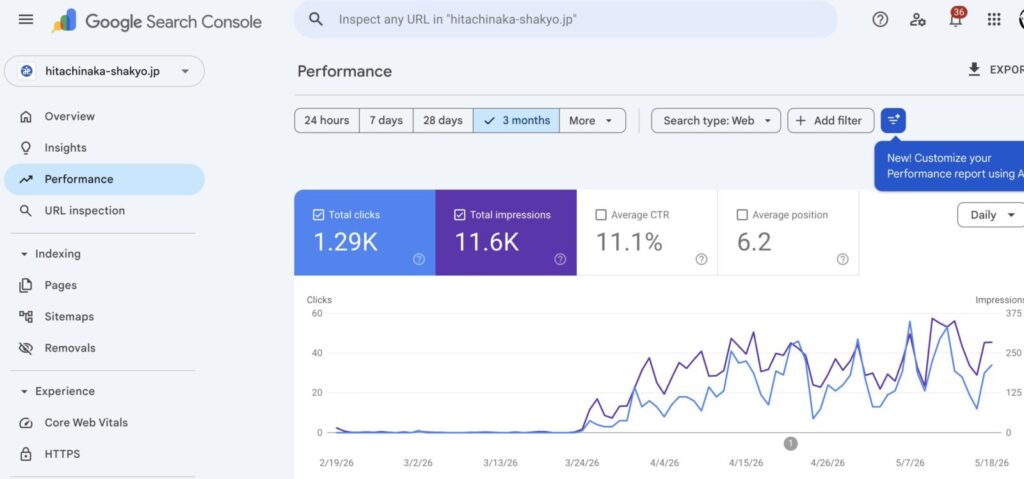Click the Export download icon
The image size is (1024, 479).
(x=974, y=69)
